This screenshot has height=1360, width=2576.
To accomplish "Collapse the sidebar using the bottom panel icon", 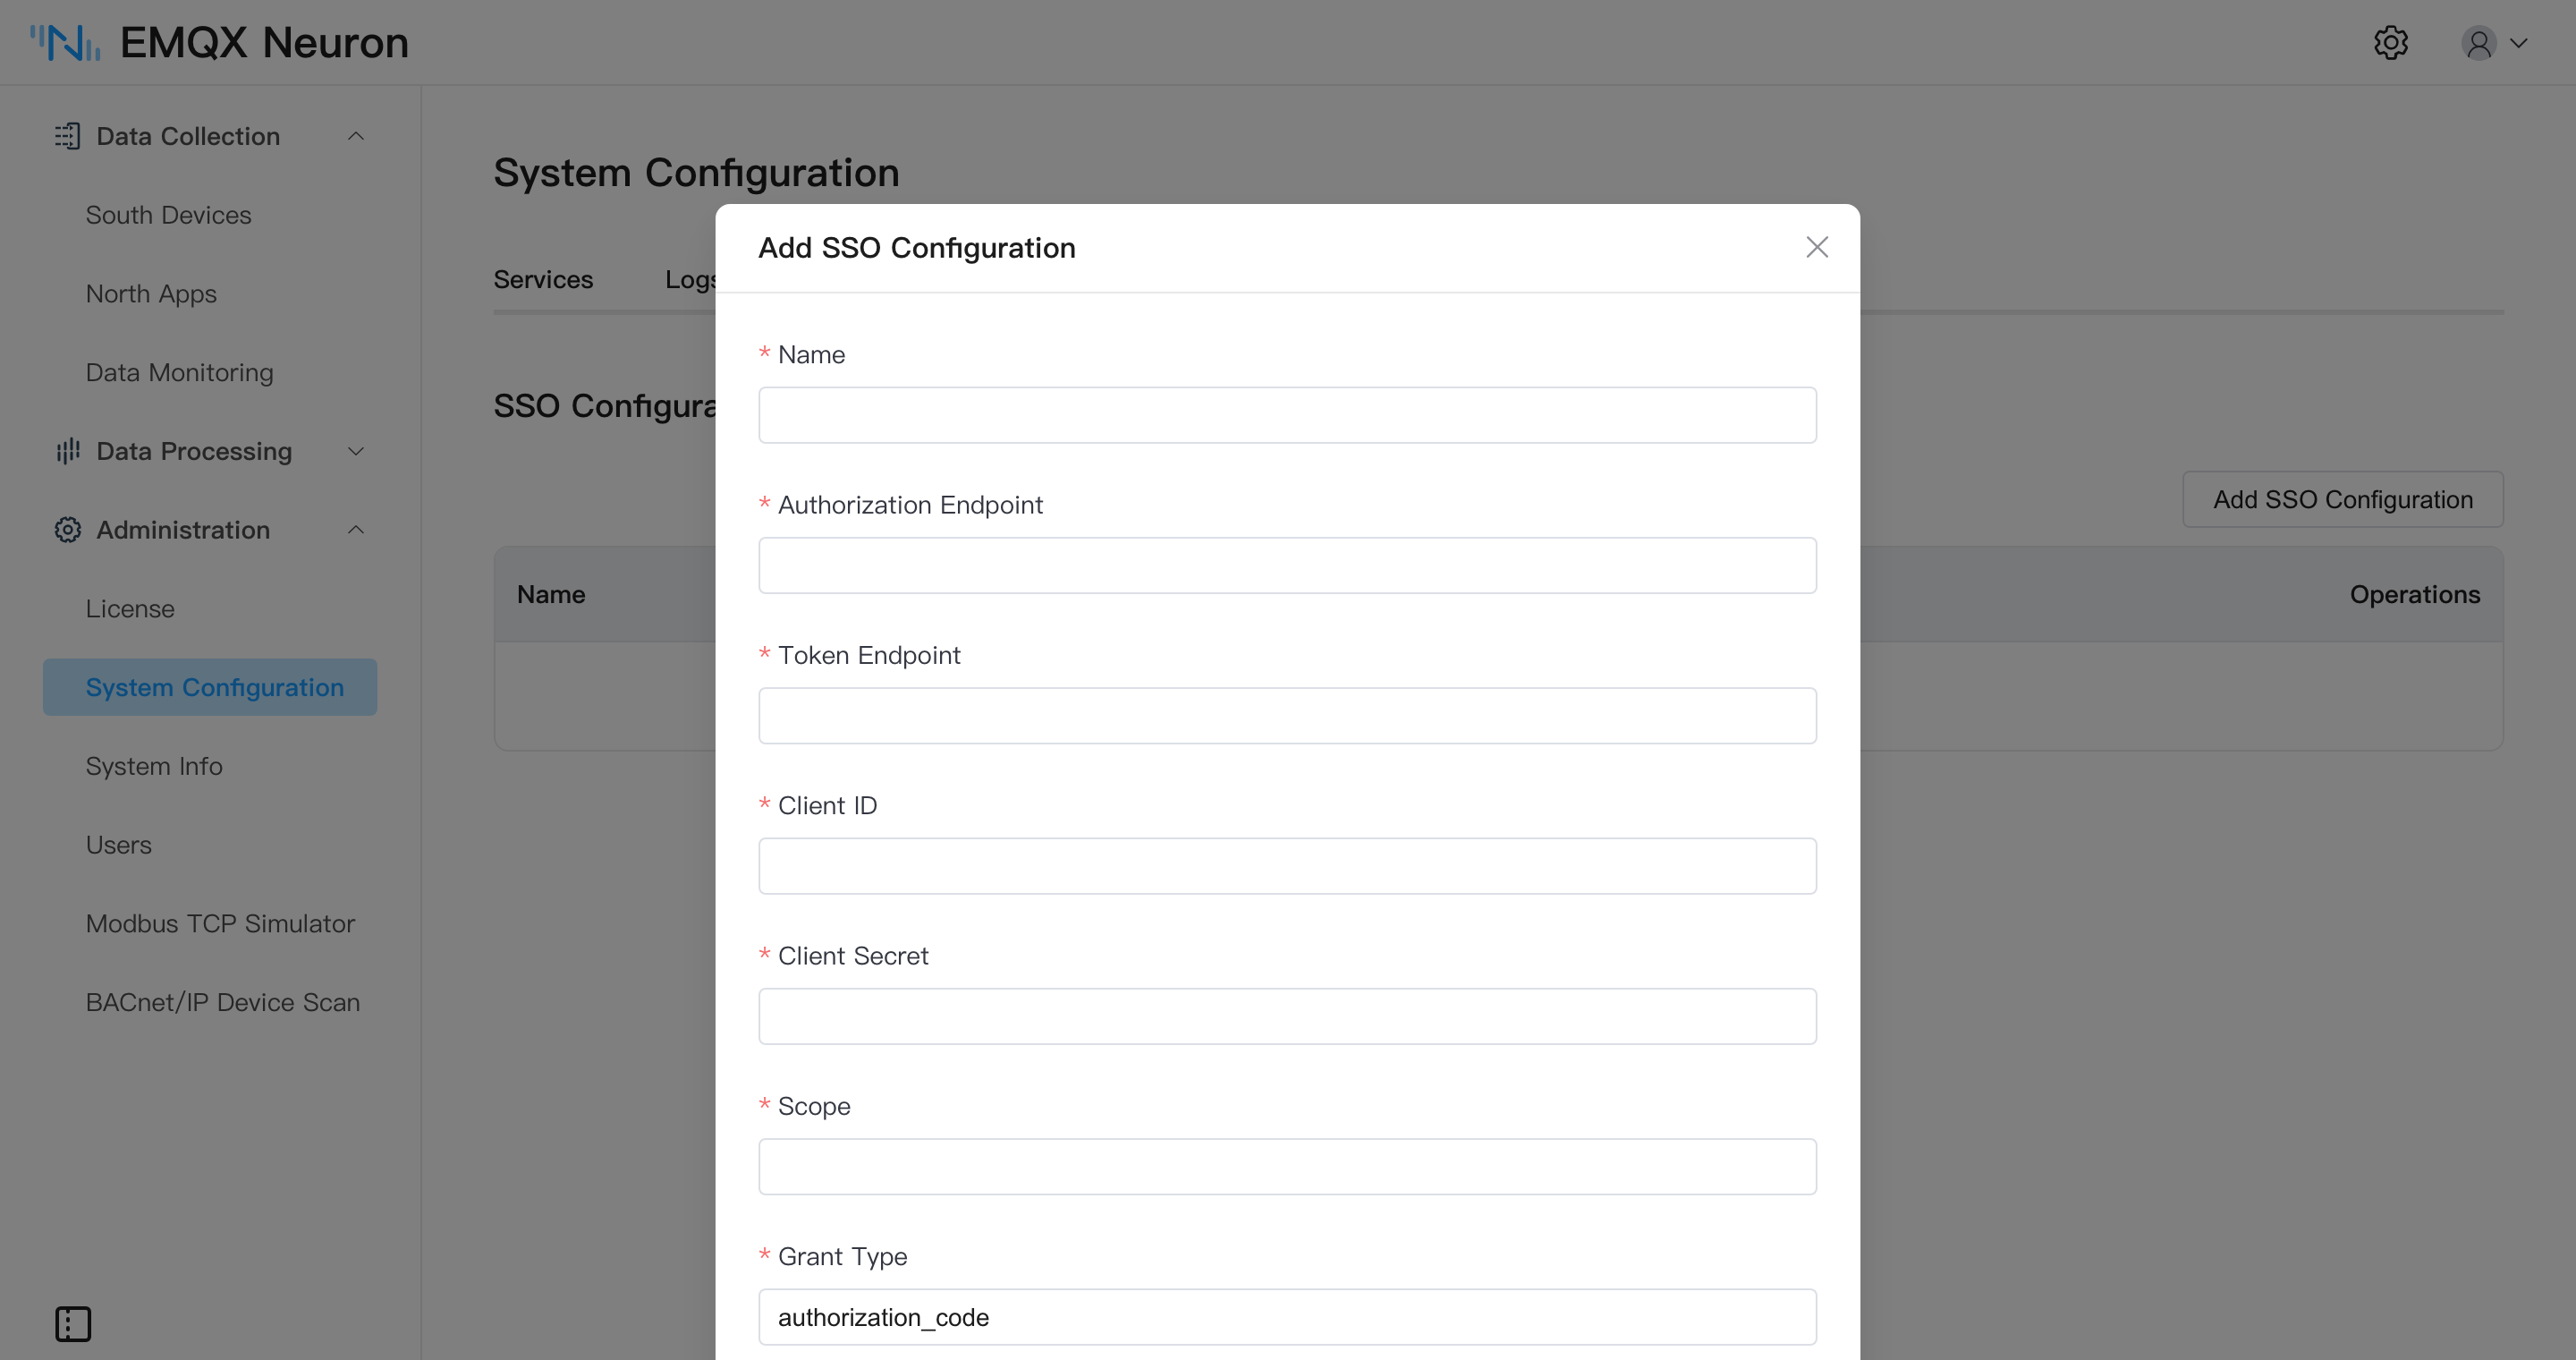I will pos(73,1324).
